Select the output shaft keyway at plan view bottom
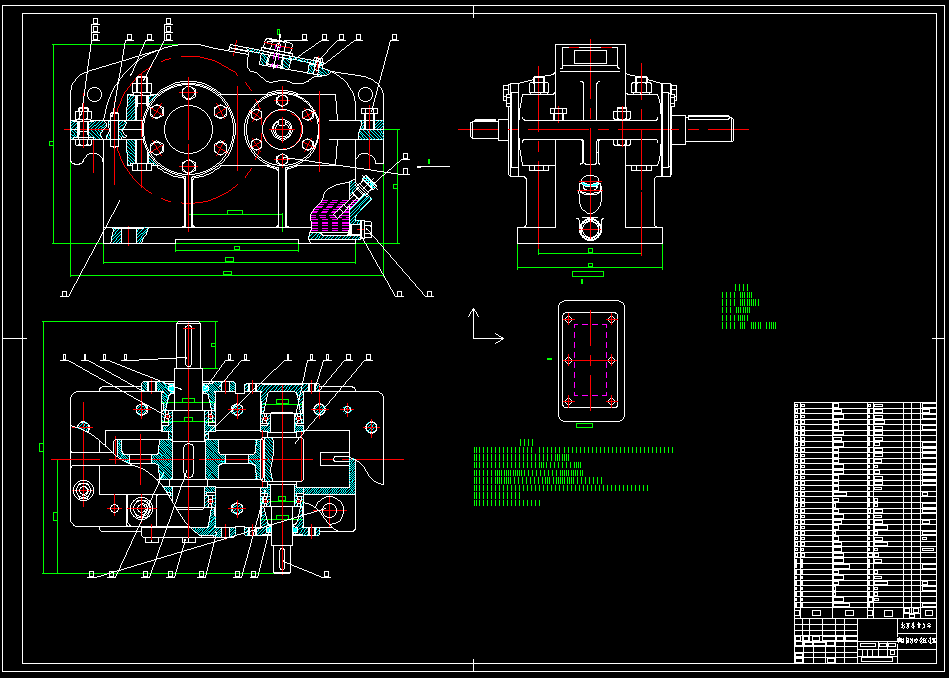Image resolution: width=949 pixels, height=678 pixels. 283,560
